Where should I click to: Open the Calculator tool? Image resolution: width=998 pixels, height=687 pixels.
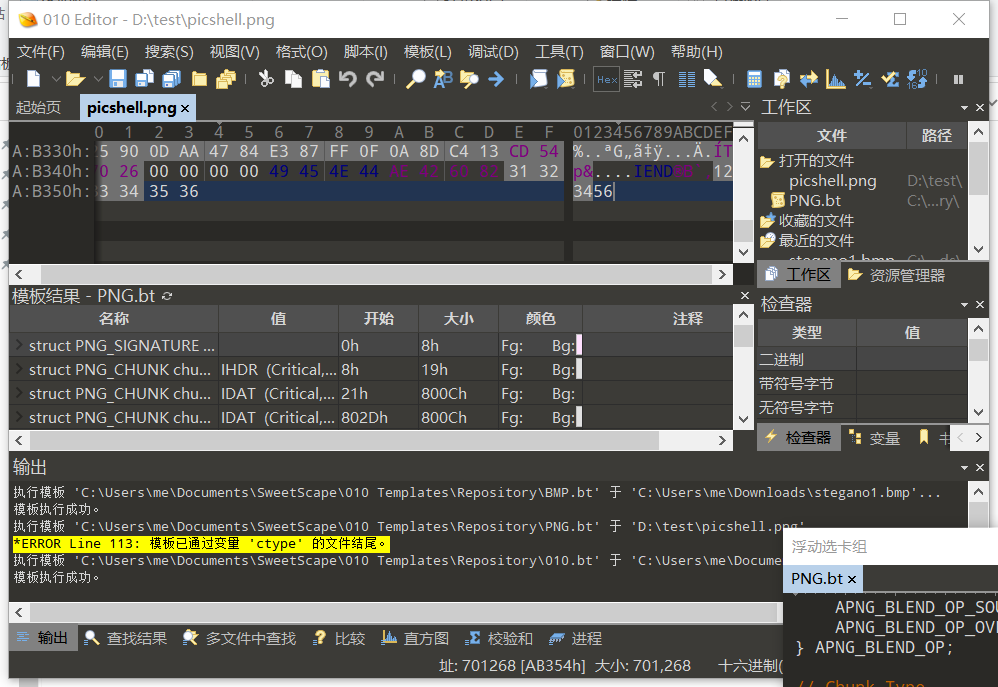click(754, 79)
